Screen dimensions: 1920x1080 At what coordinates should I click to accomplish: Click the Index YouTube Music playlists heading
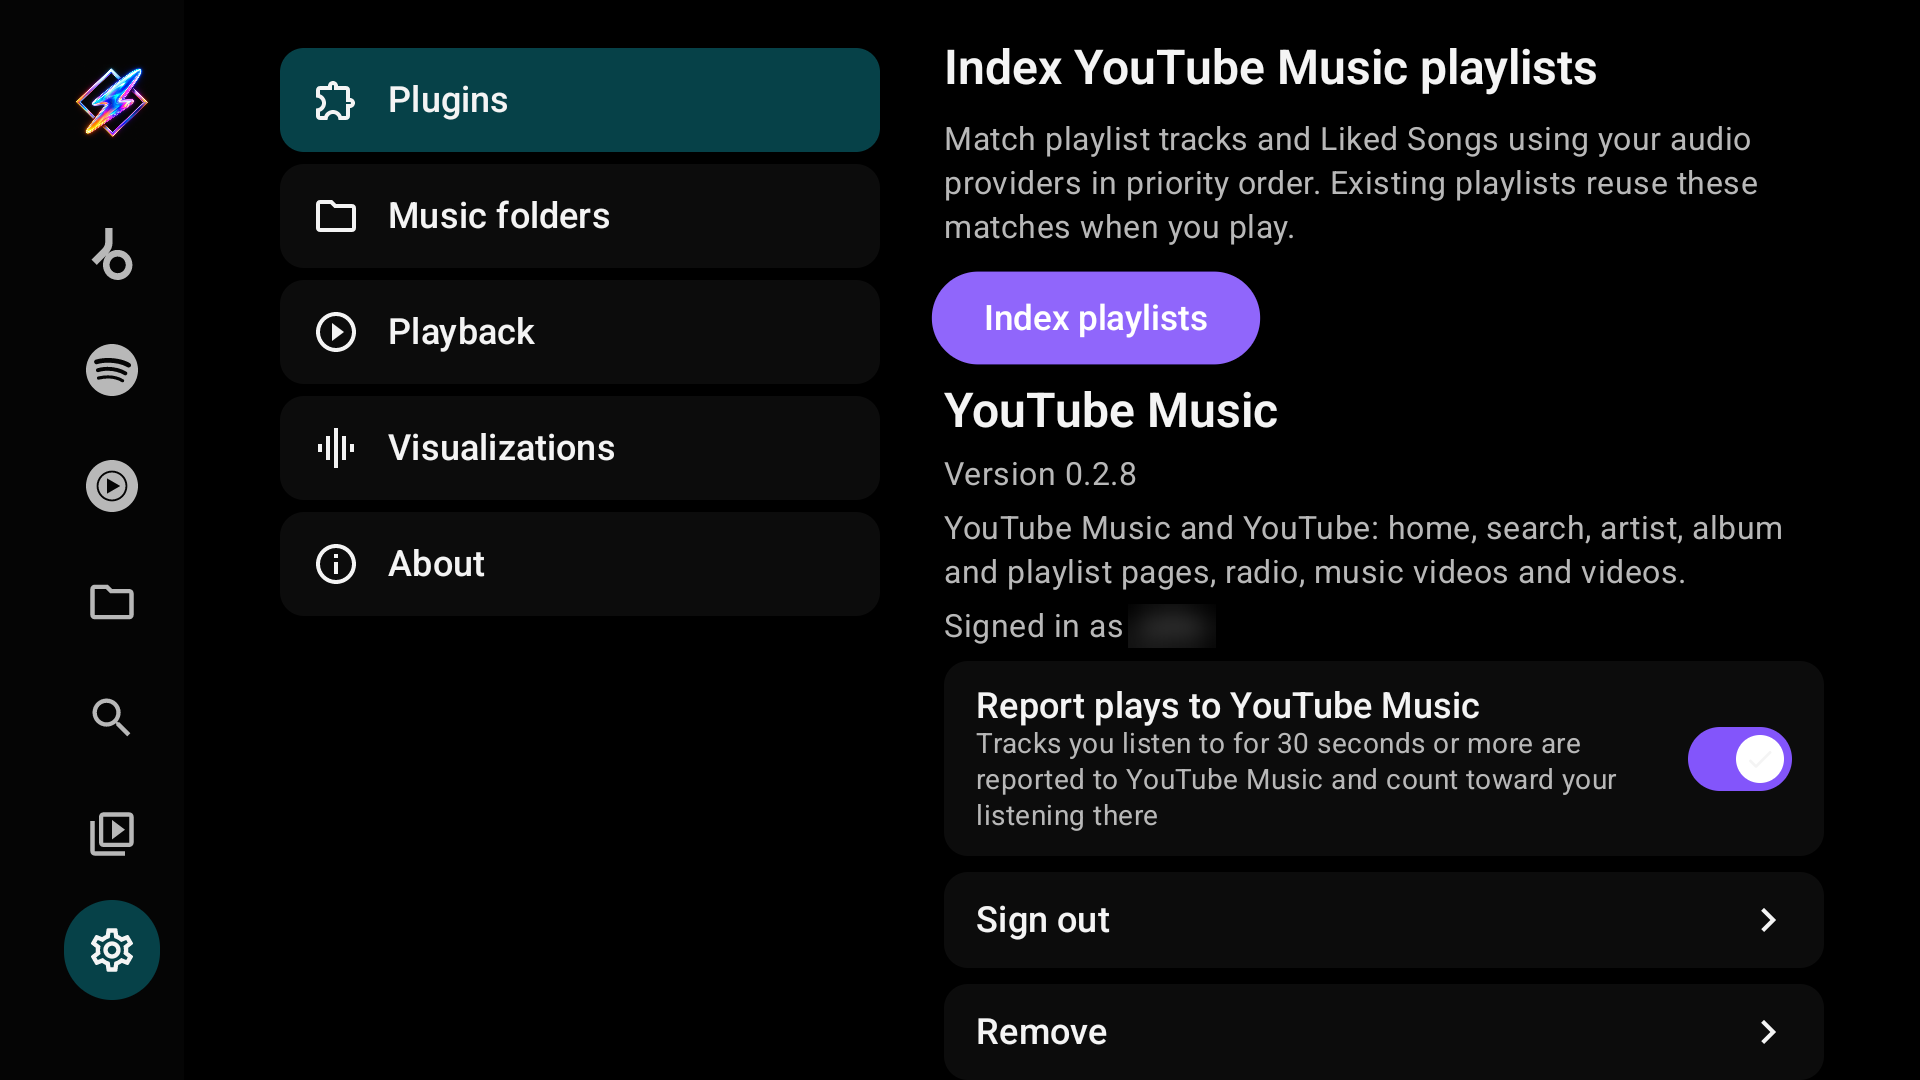tap(1270, 68)
